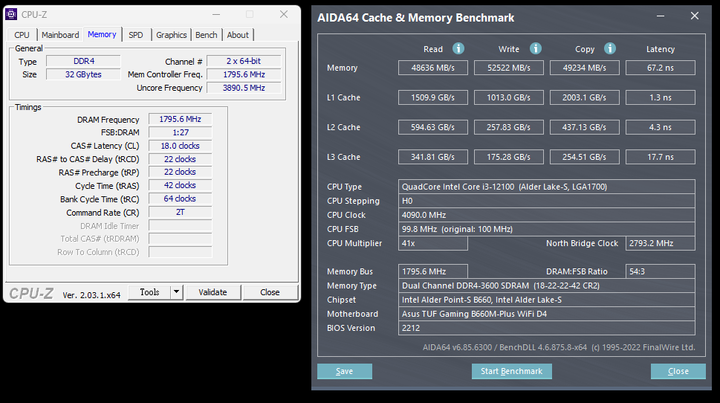This screenshot has width=720, height=403.
Task: Click the Close button in AIDA64 window
Action: 678,371
